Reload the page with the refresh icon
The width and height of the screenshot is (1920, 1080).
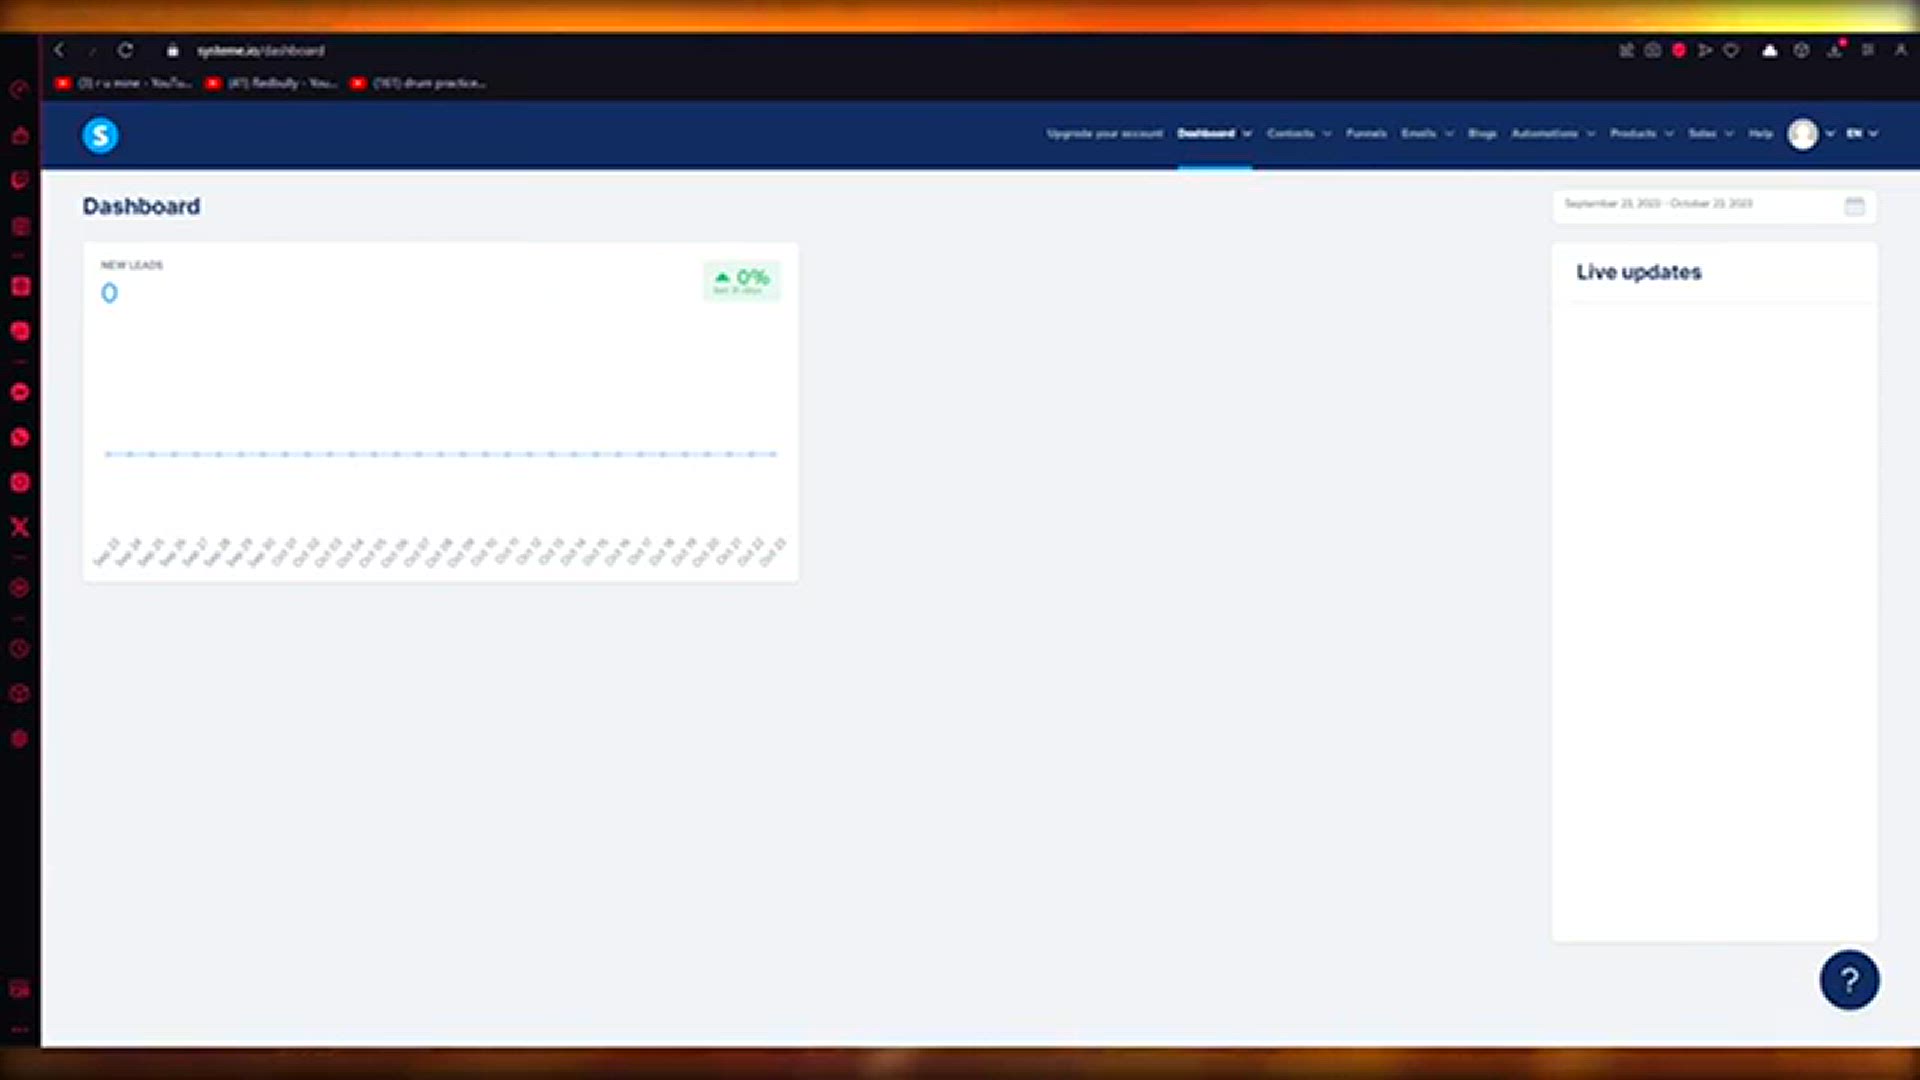[x=125, y=50]
